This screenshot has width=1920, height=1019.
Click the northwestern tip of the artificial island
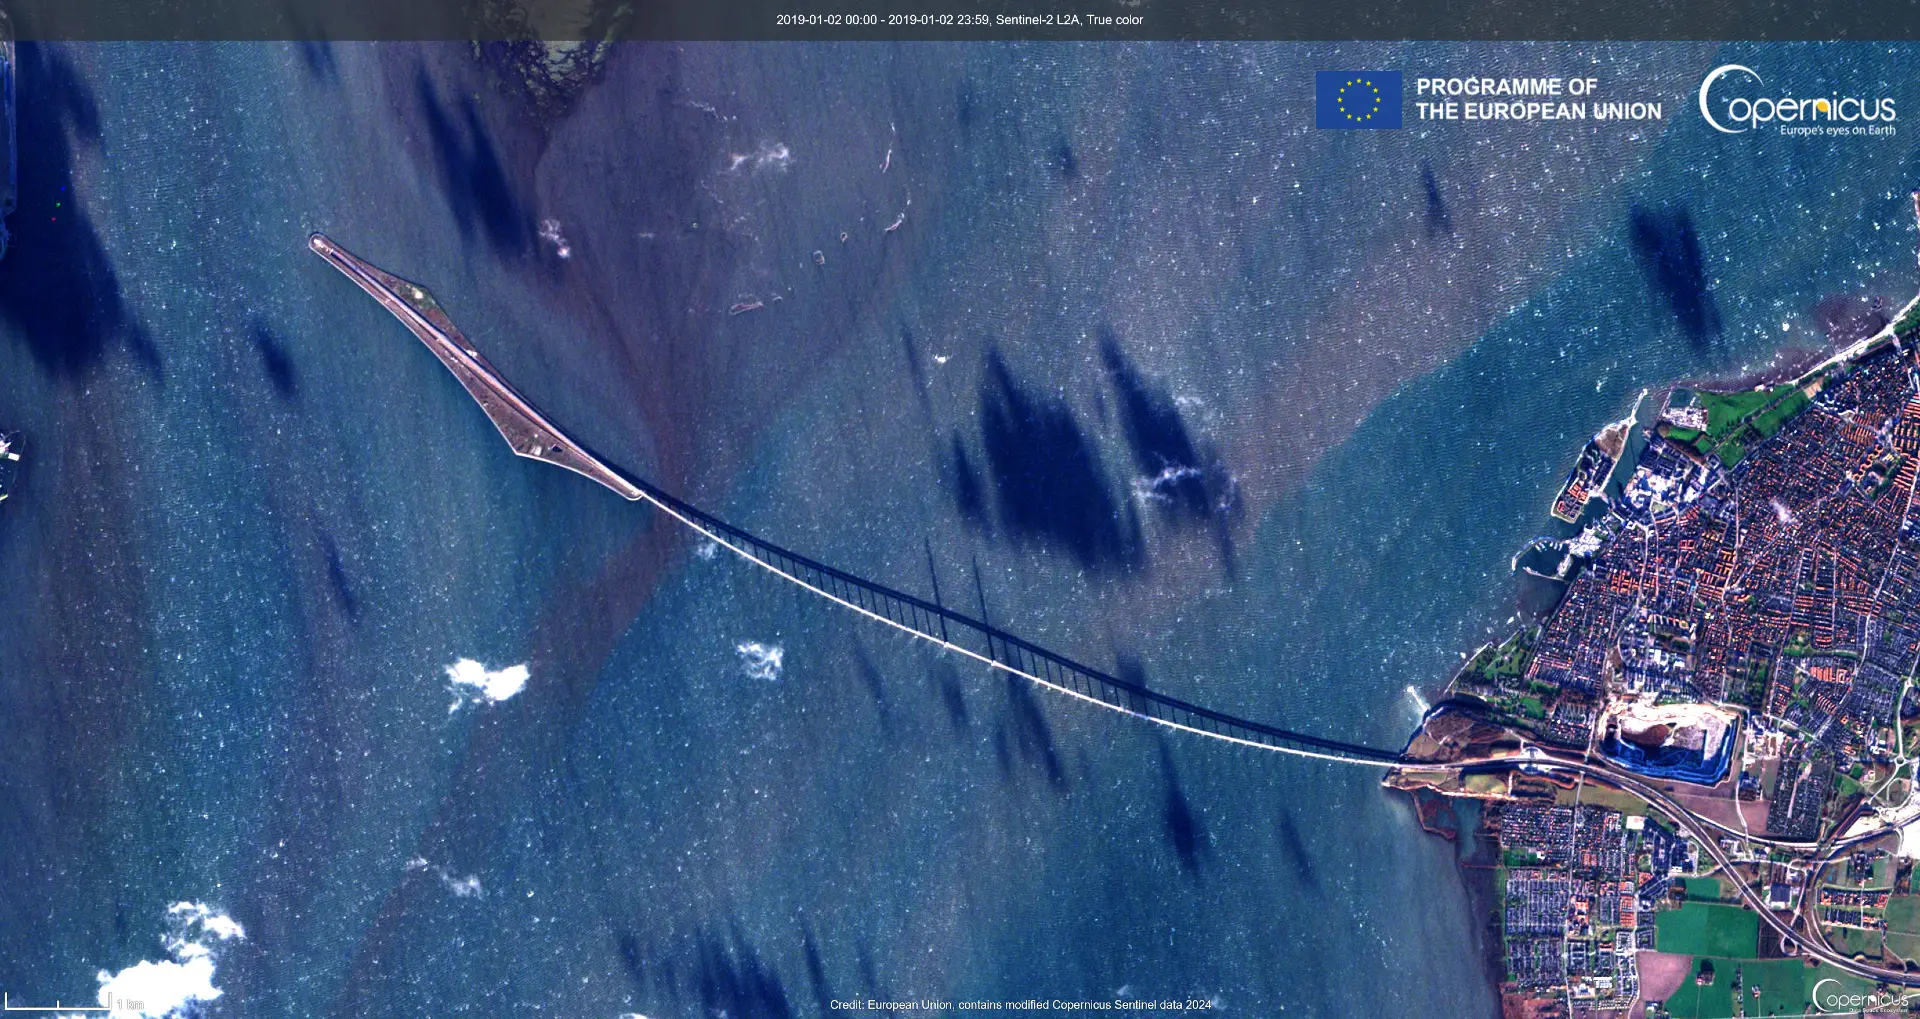[x=318, y=242]
